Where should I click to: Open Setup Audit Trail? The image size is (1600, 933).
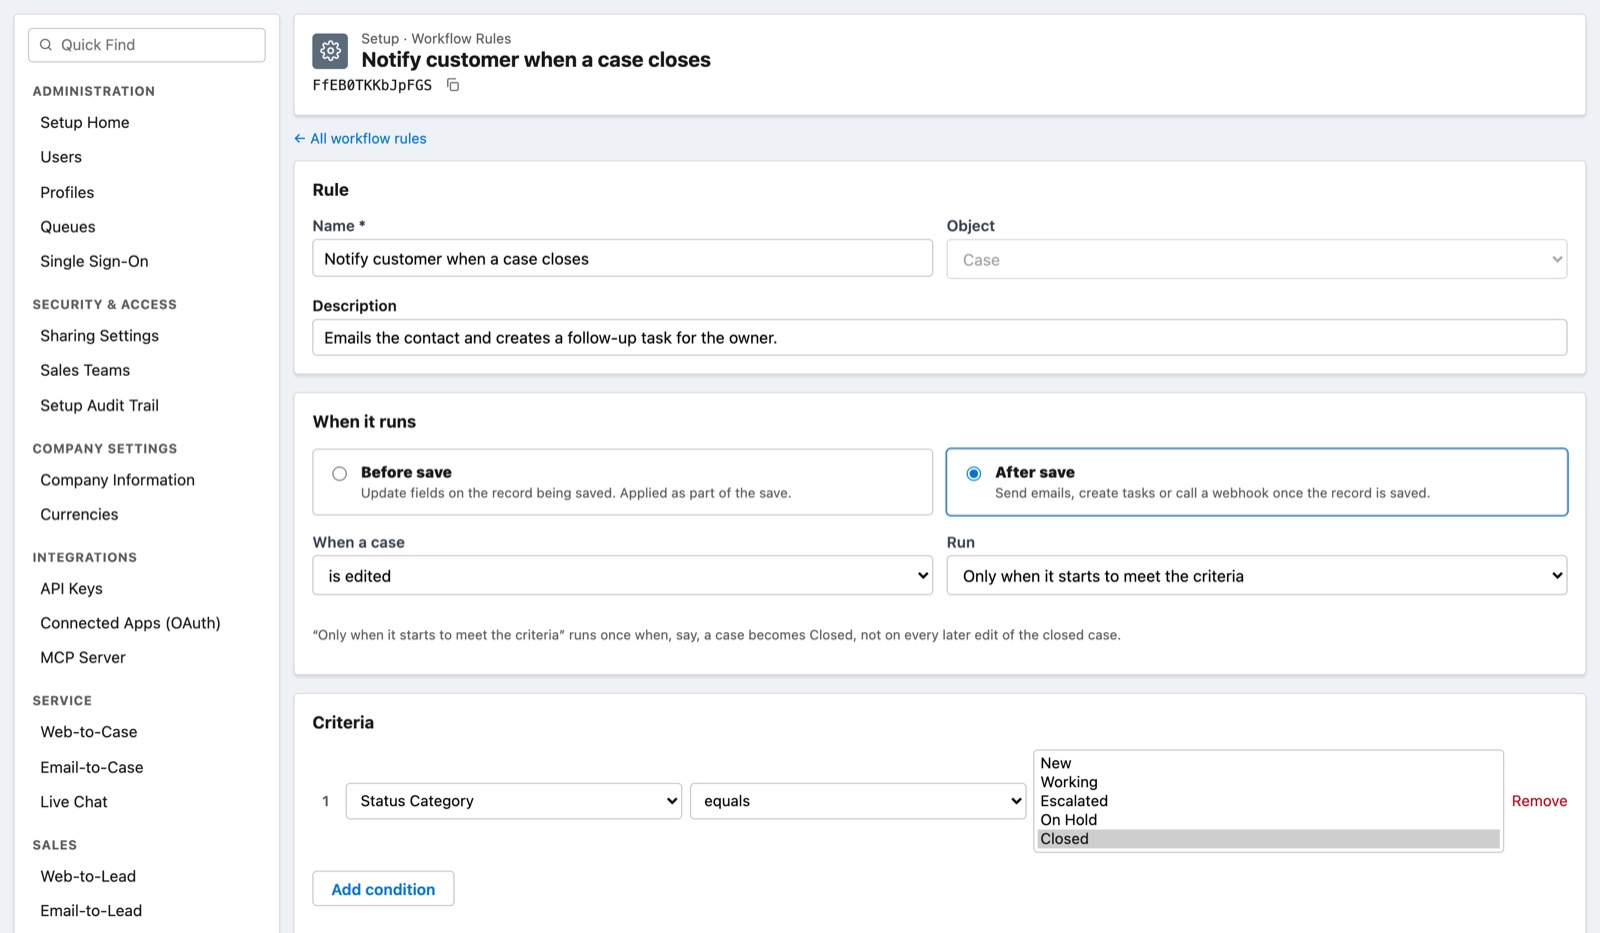tap(99, 405)
